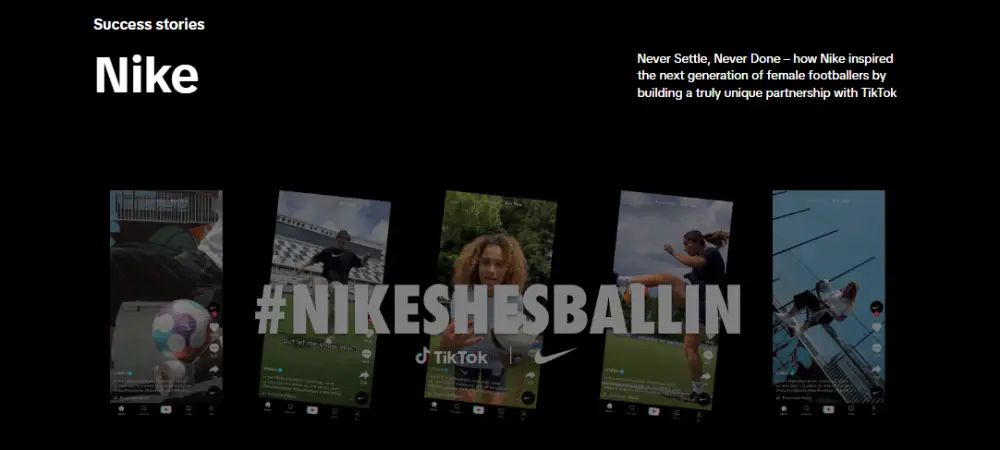Tap Nike sound disc on blue-sky staircase video
Image resolution: width=1000 pixels, height=450 pixels.
tap(877, 393)
